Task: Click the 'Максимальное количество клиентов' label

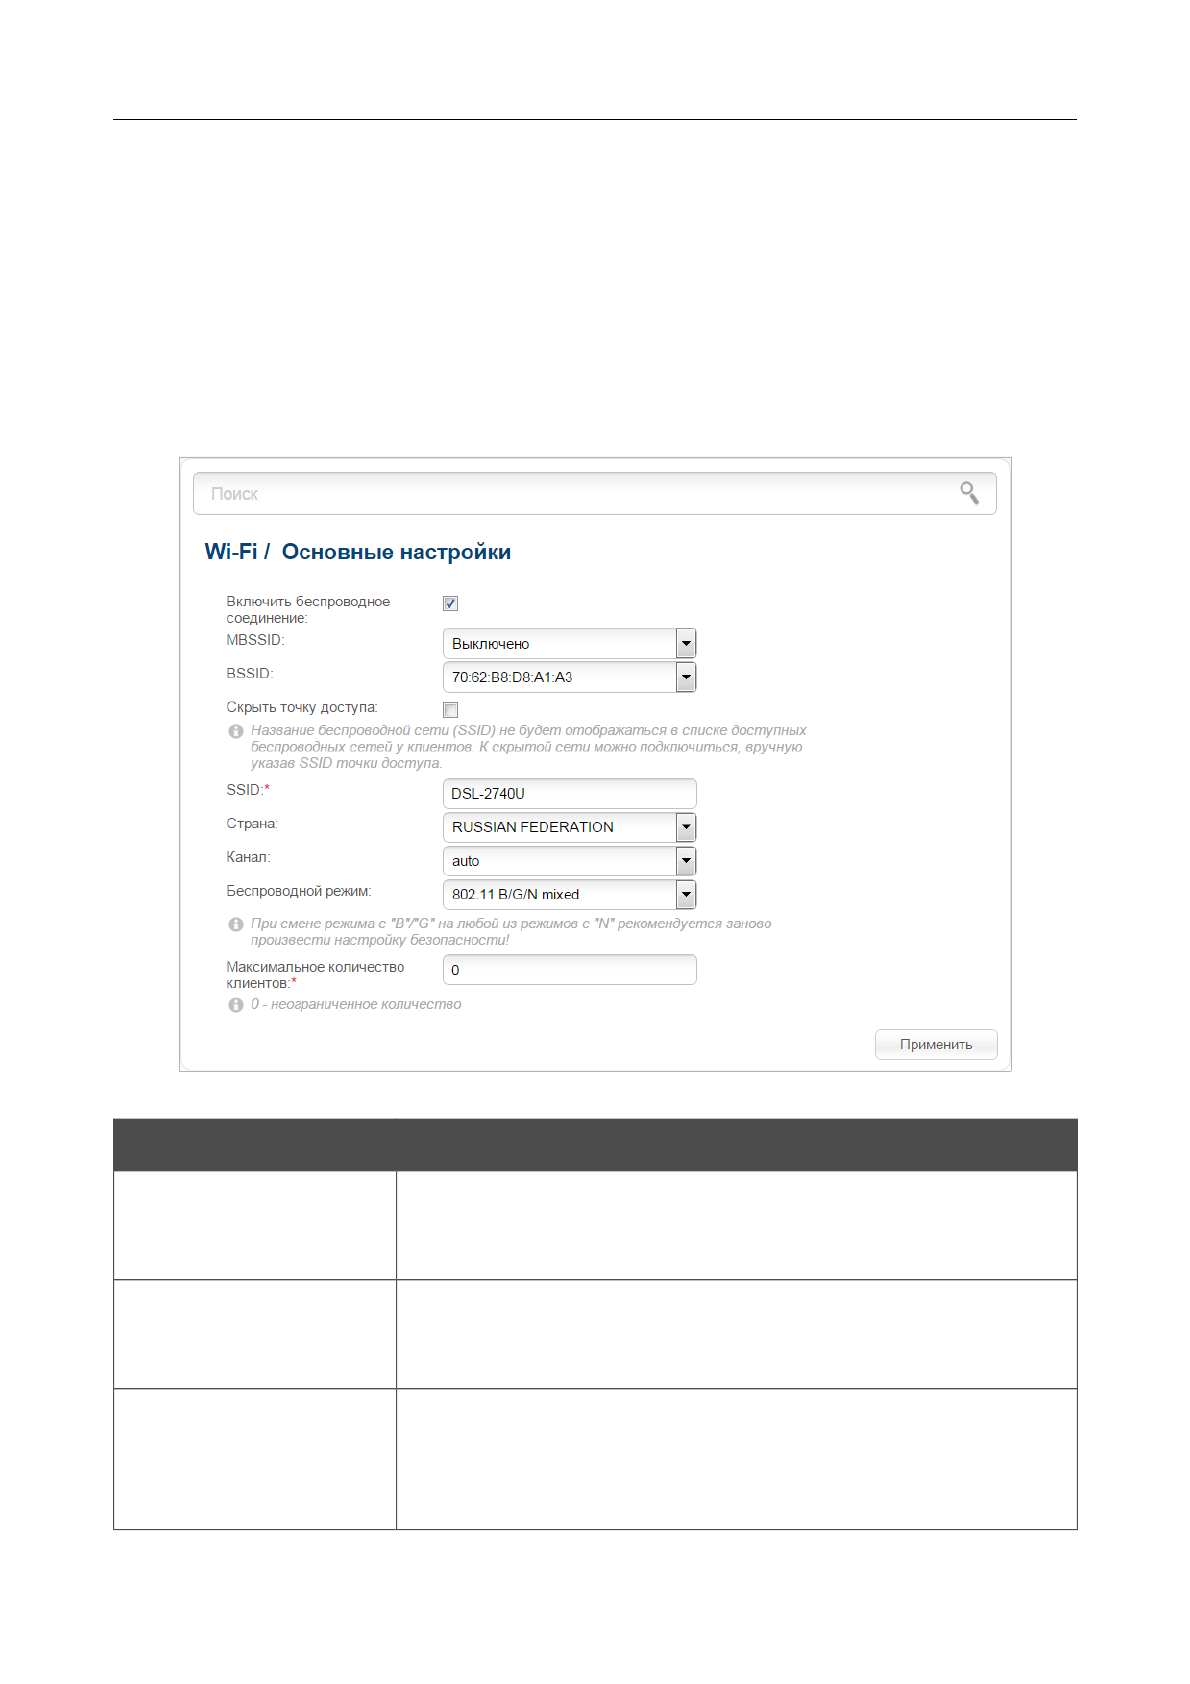Action: pyautogui.click(x=315, y=975)
